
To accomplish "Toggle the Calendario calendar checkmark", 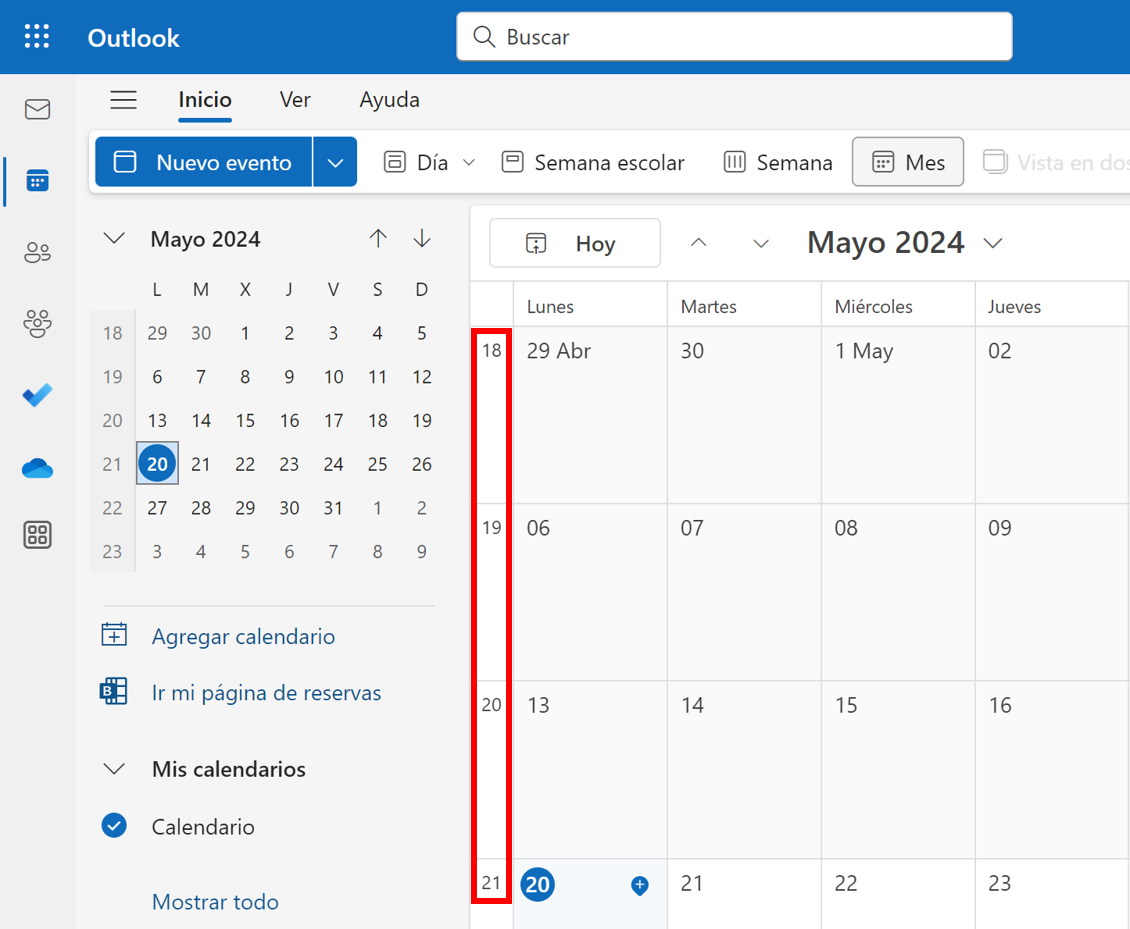I will (114, 825).
